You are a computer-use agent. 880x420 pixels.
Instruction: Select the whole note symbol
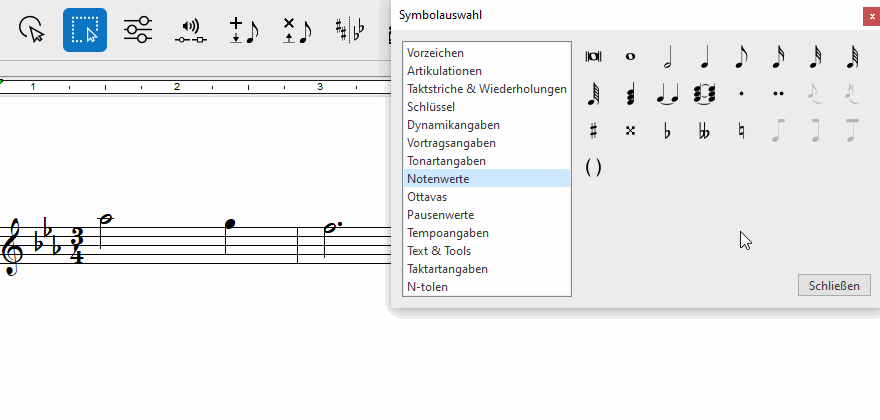[x=630, y=57]
